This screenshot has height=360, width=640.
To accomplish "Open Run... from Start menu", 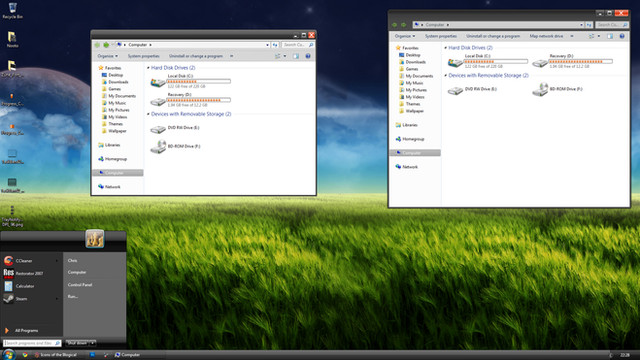I will tap(73, 296).
